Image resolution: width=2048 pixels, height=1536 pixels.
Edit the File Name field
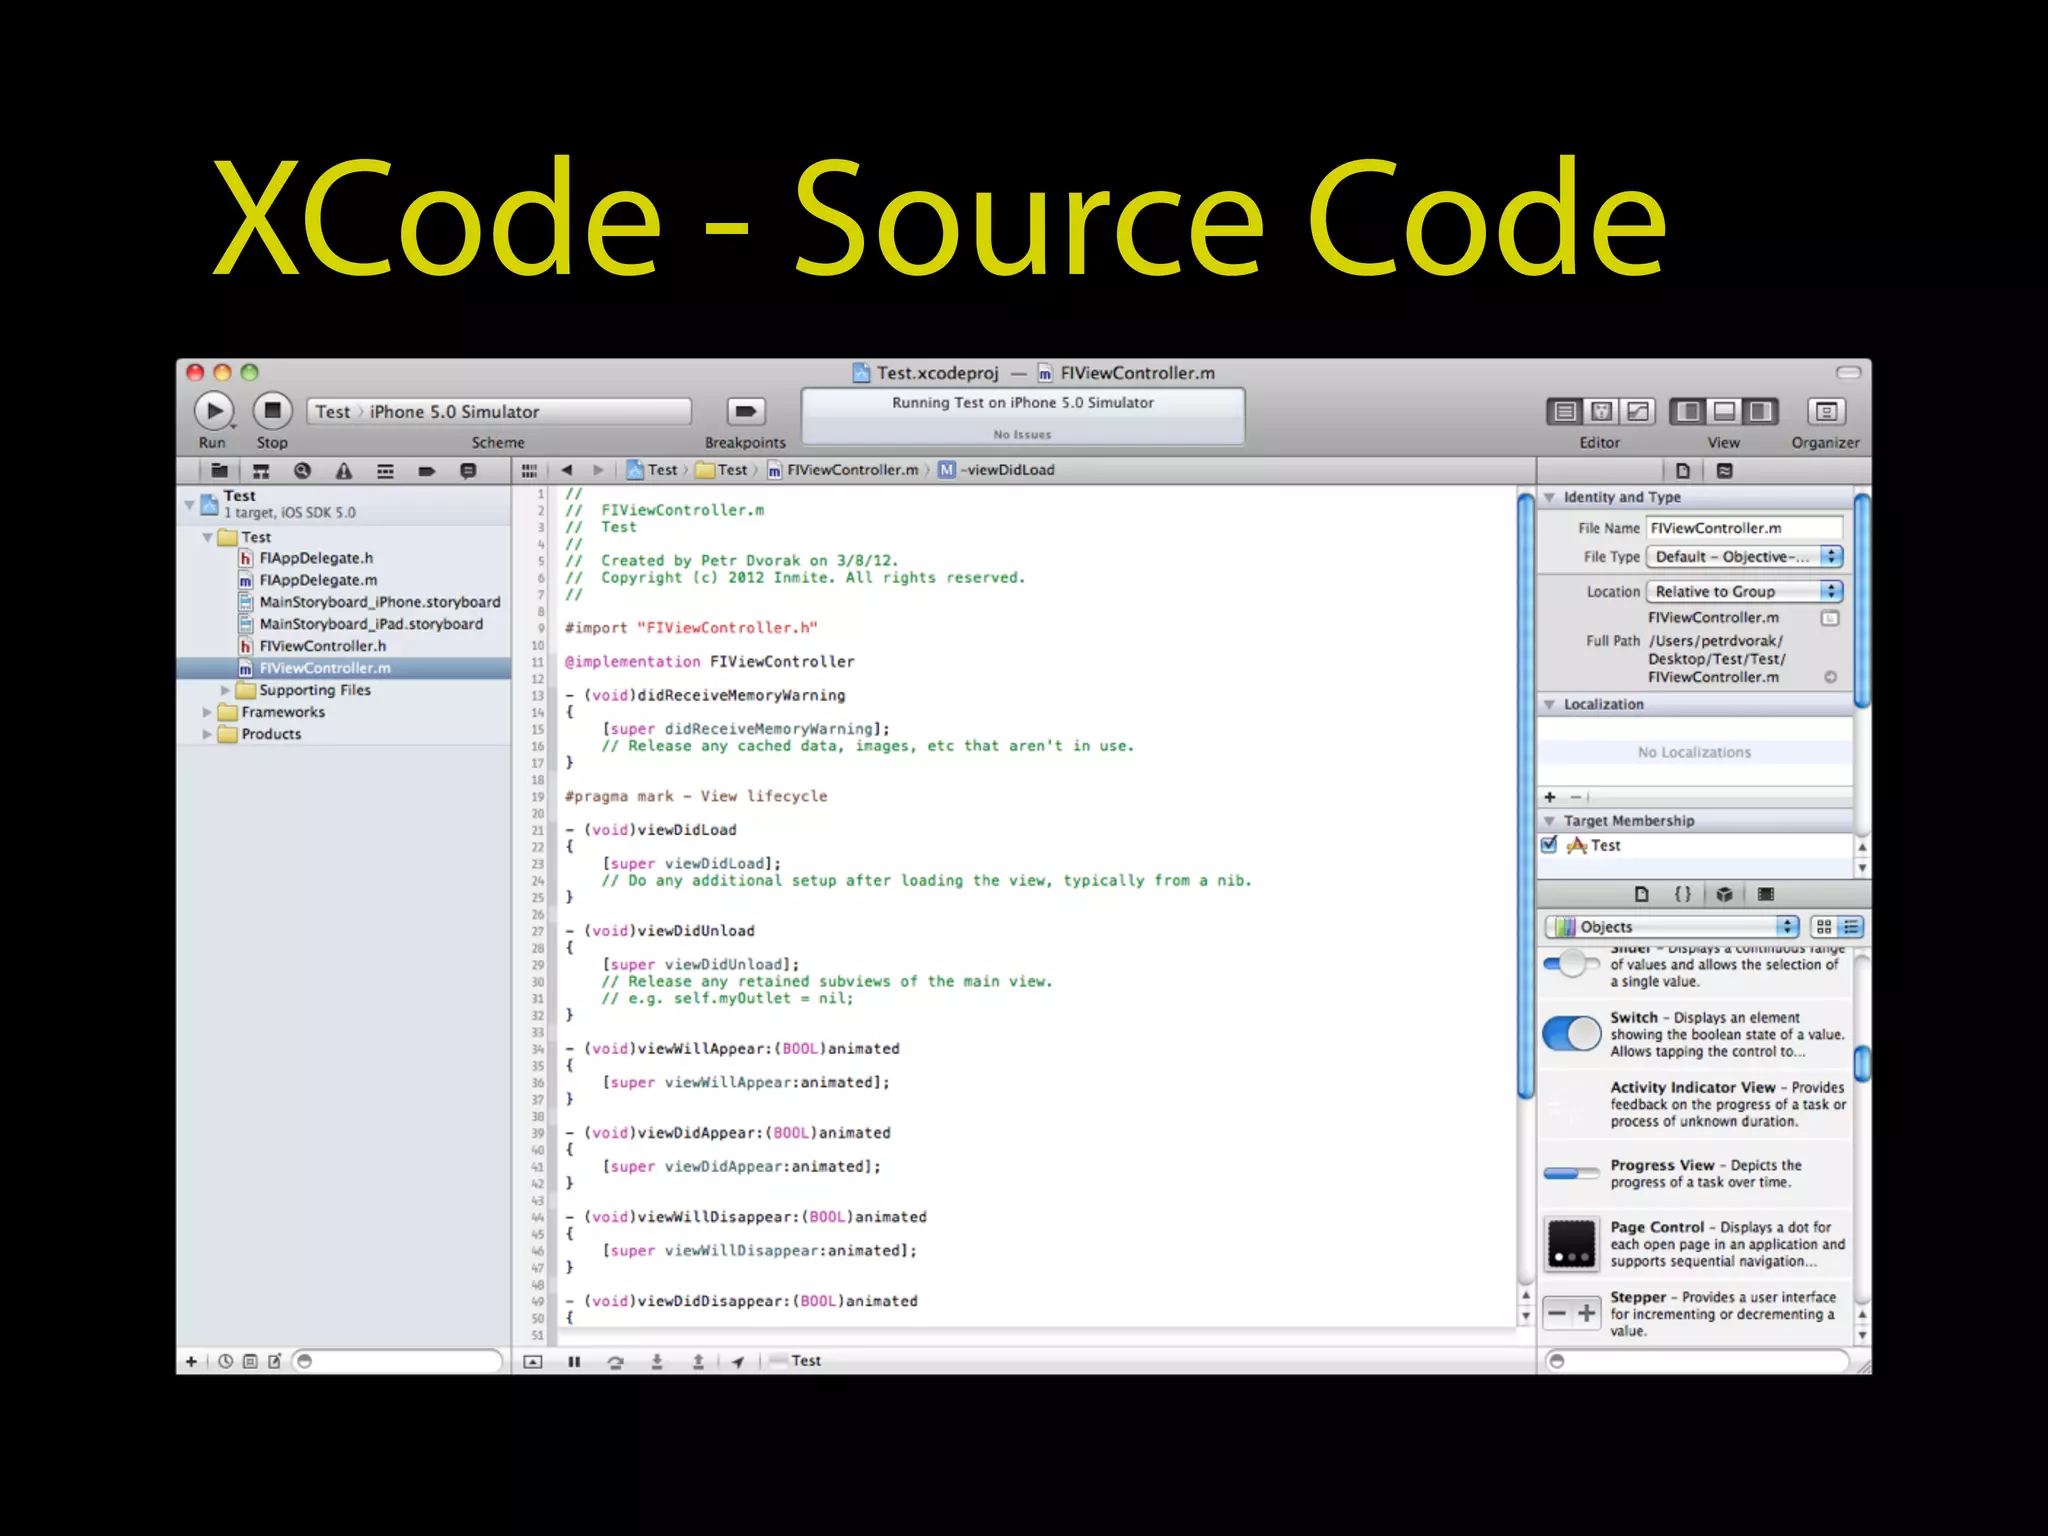[1745, 528]
